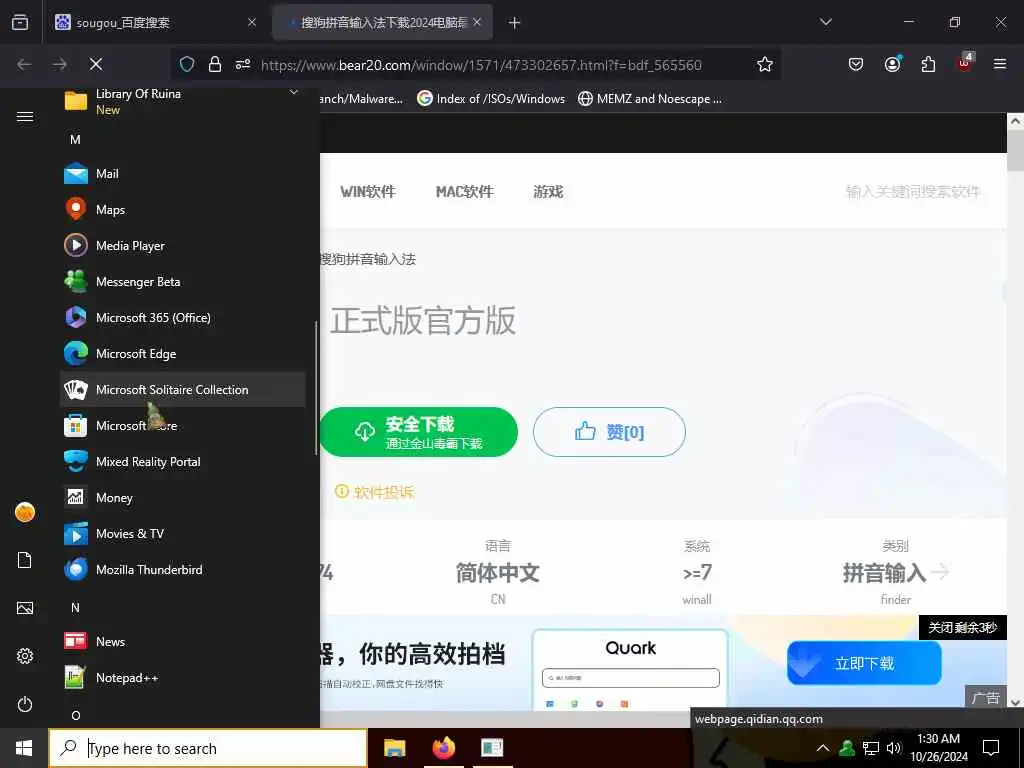Open Media Player from app list
Screen dimensions: 1024x768
tap(183, 246)
